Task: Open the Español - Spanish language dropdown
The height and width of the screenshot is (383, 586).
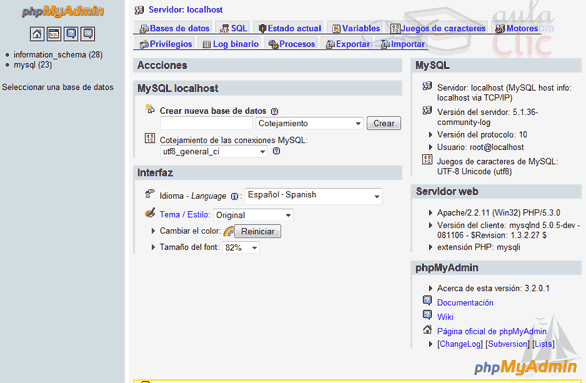Action: tap(314, 196)
